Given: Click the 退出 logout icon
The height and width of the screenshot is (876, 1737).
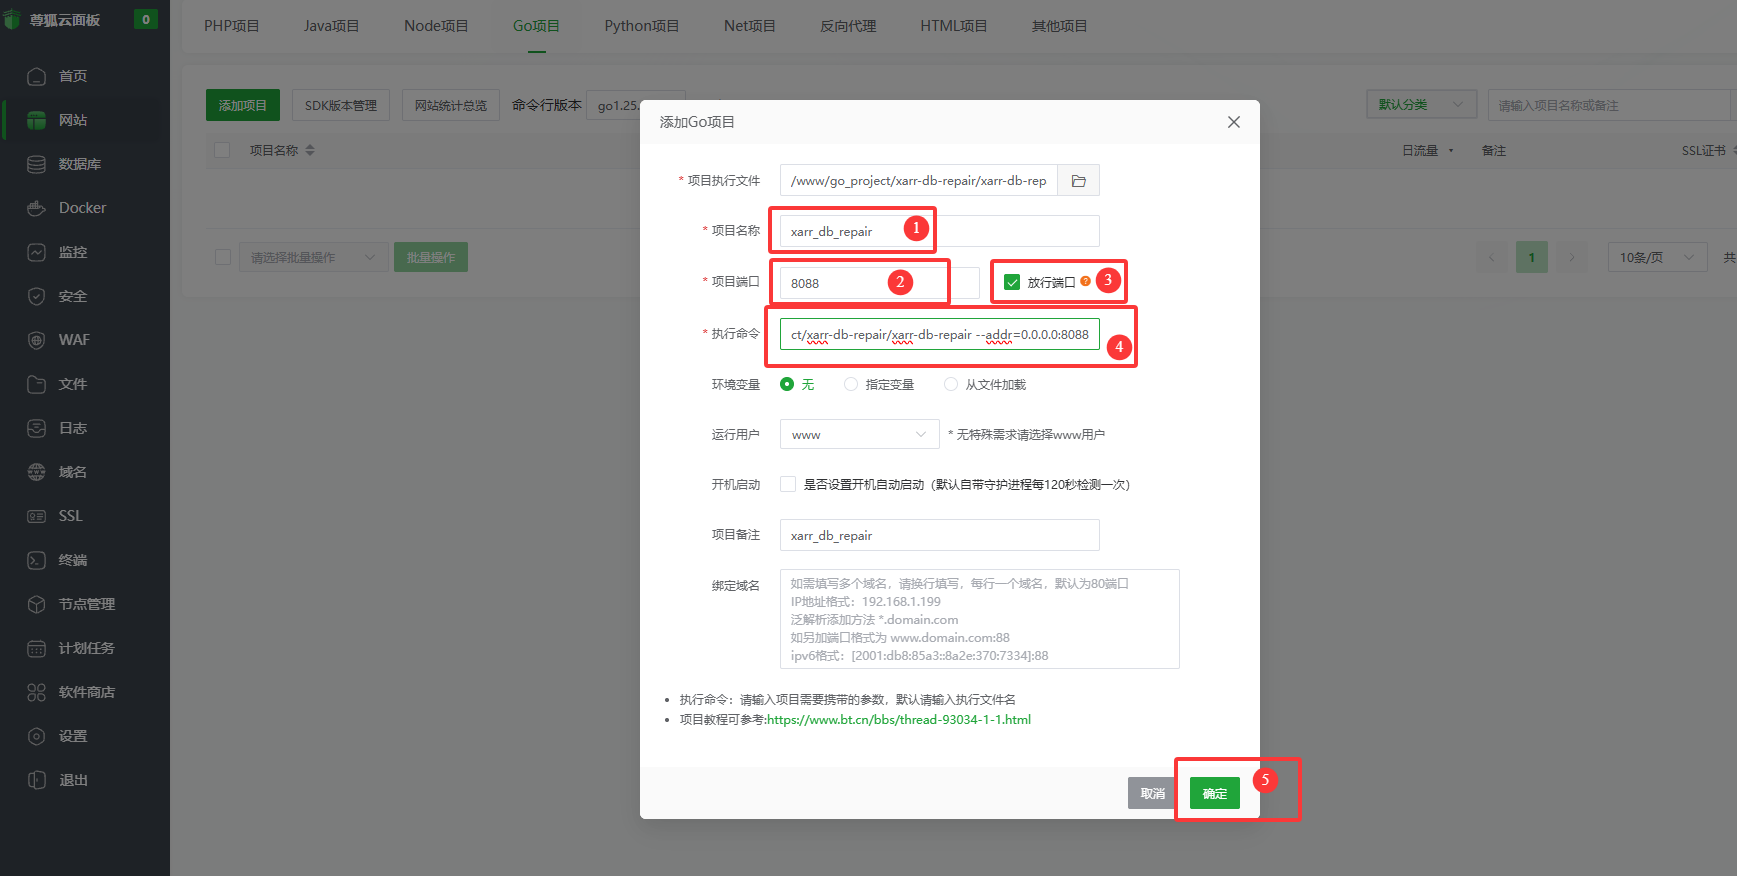Looking at the screenshot, I should point(37,780).
